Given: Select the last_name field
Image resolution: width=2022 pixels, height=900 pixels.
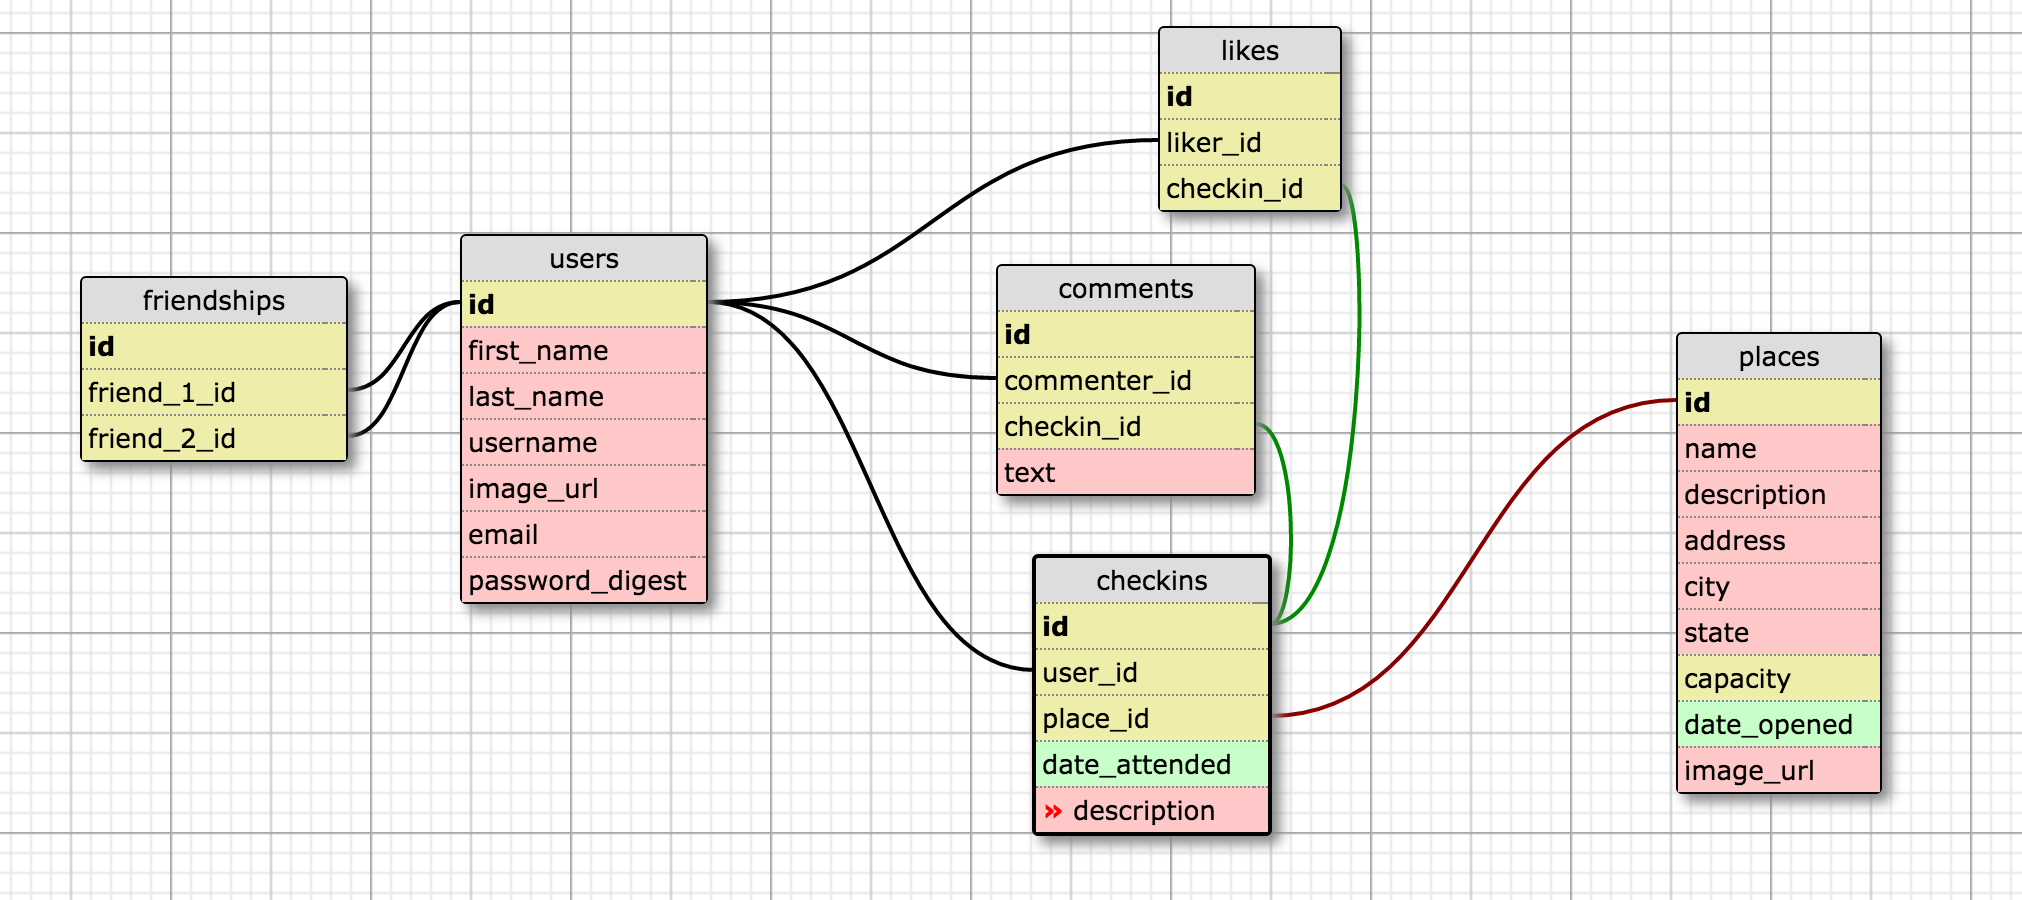Looking at the screenshot, I should [x=584, y=397].
